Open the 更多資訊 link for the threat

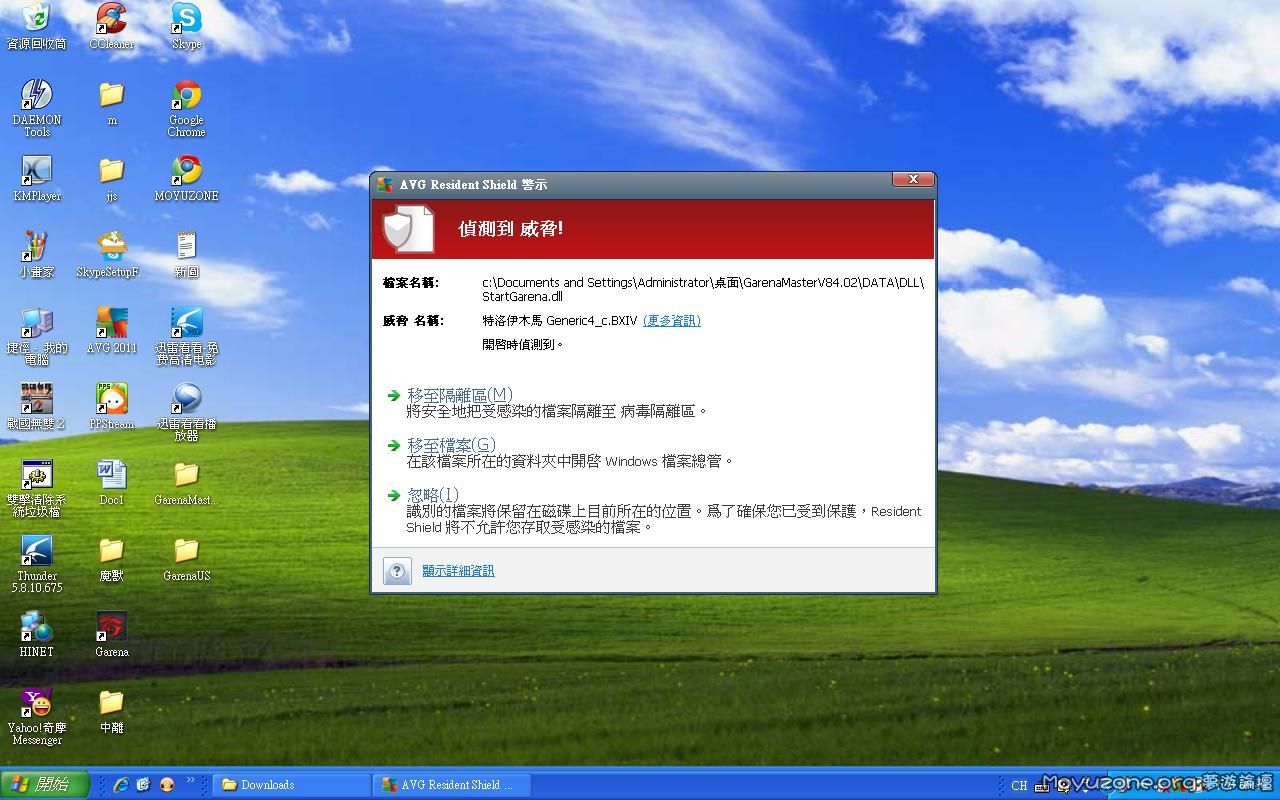click(671, 321)
